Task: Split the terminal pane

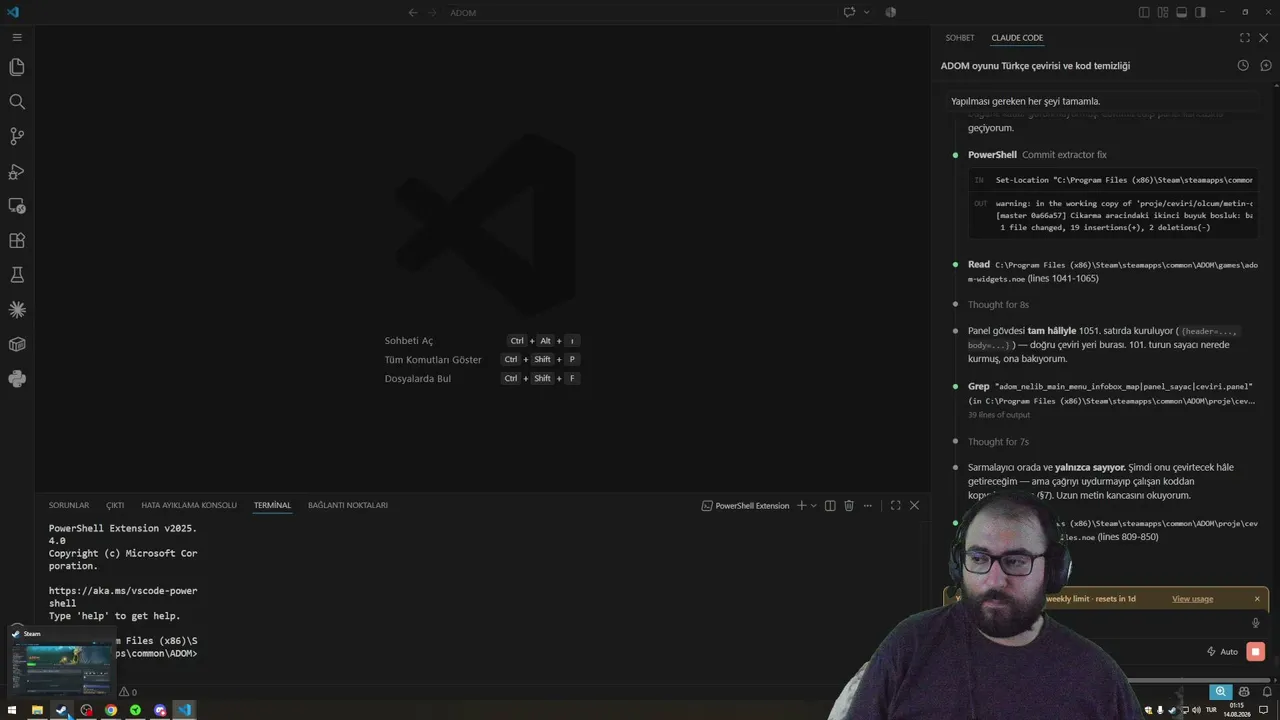Action: pyautogui.click(x=830, y=506)
